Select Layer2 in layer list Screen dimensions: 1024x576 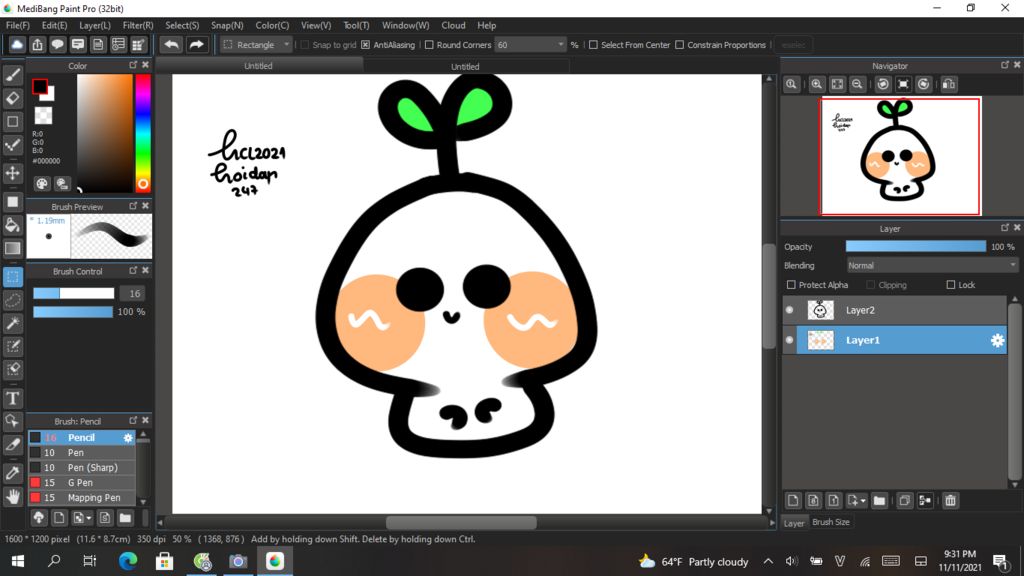pyautogui.click(x=895, y=310)
